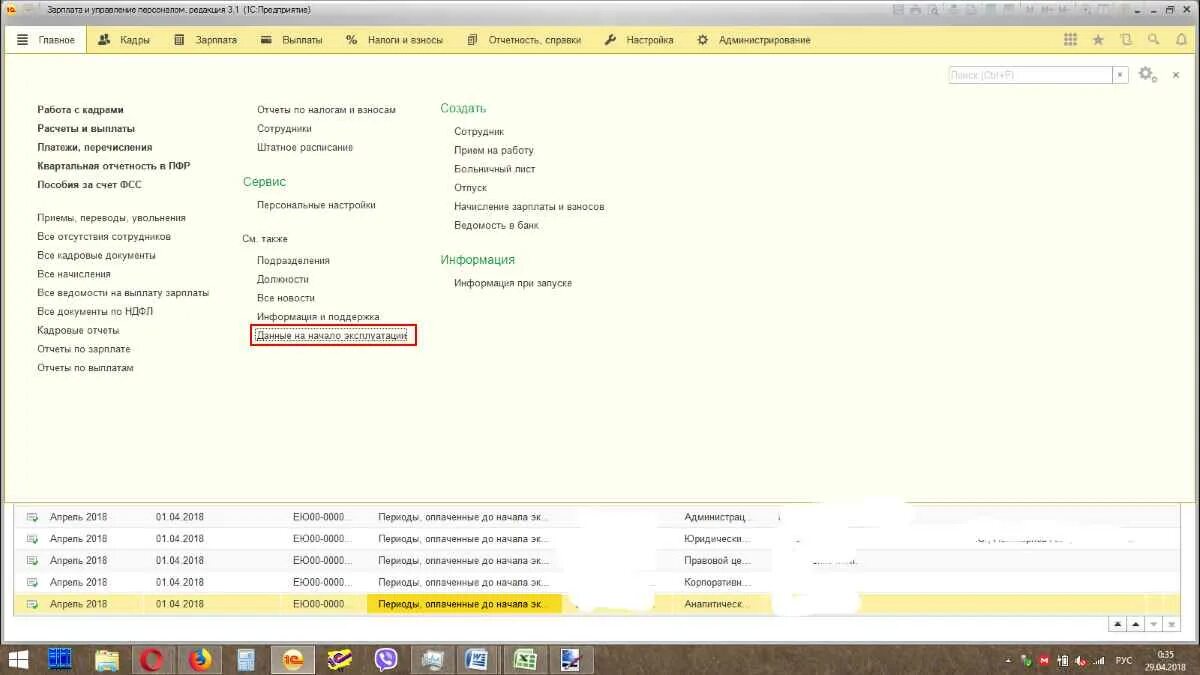This screenshot has height=675, width=1200.
Task: Clear the search field with small x
Action: point(1120,75)
